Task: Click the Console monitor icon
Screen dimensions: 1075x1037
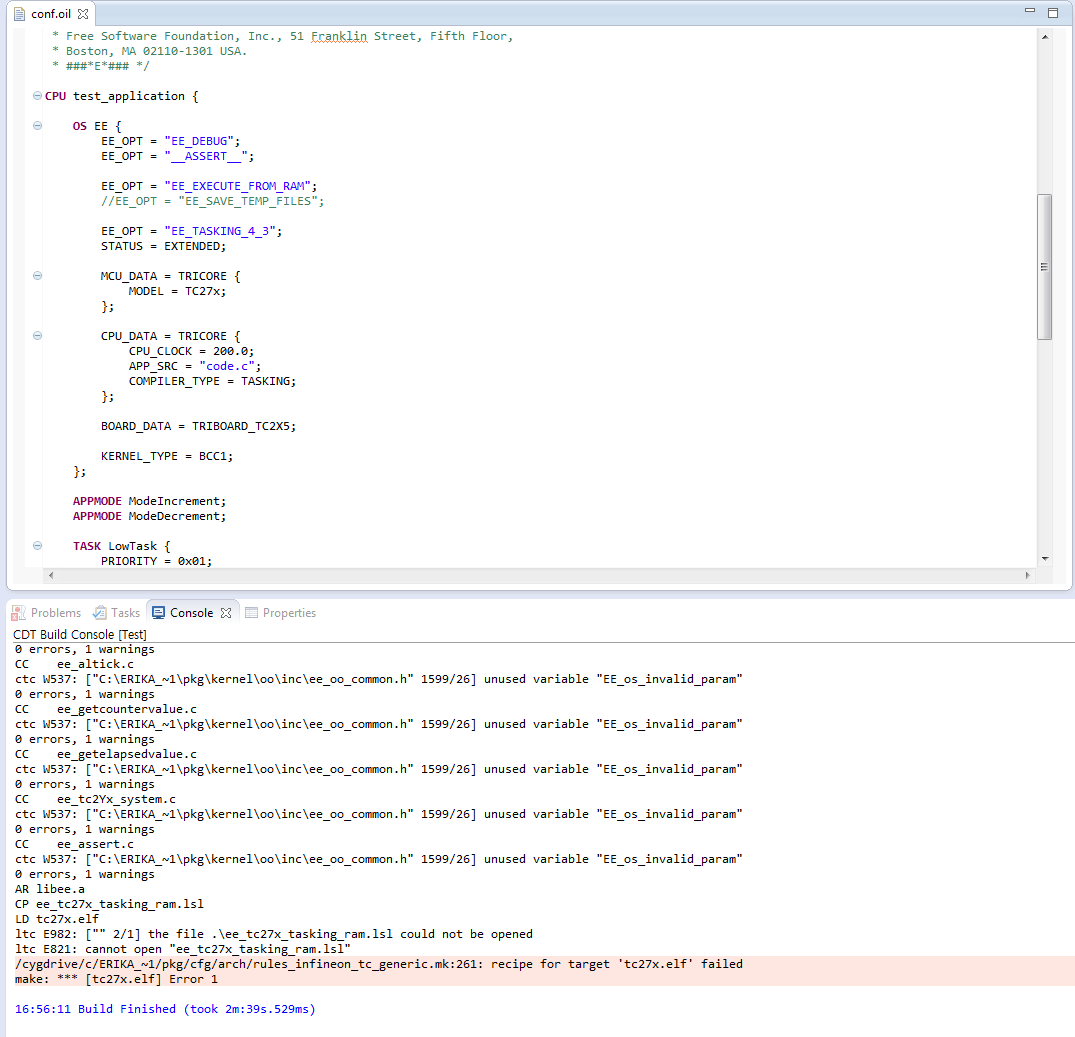Action: (x=158, y=613)
